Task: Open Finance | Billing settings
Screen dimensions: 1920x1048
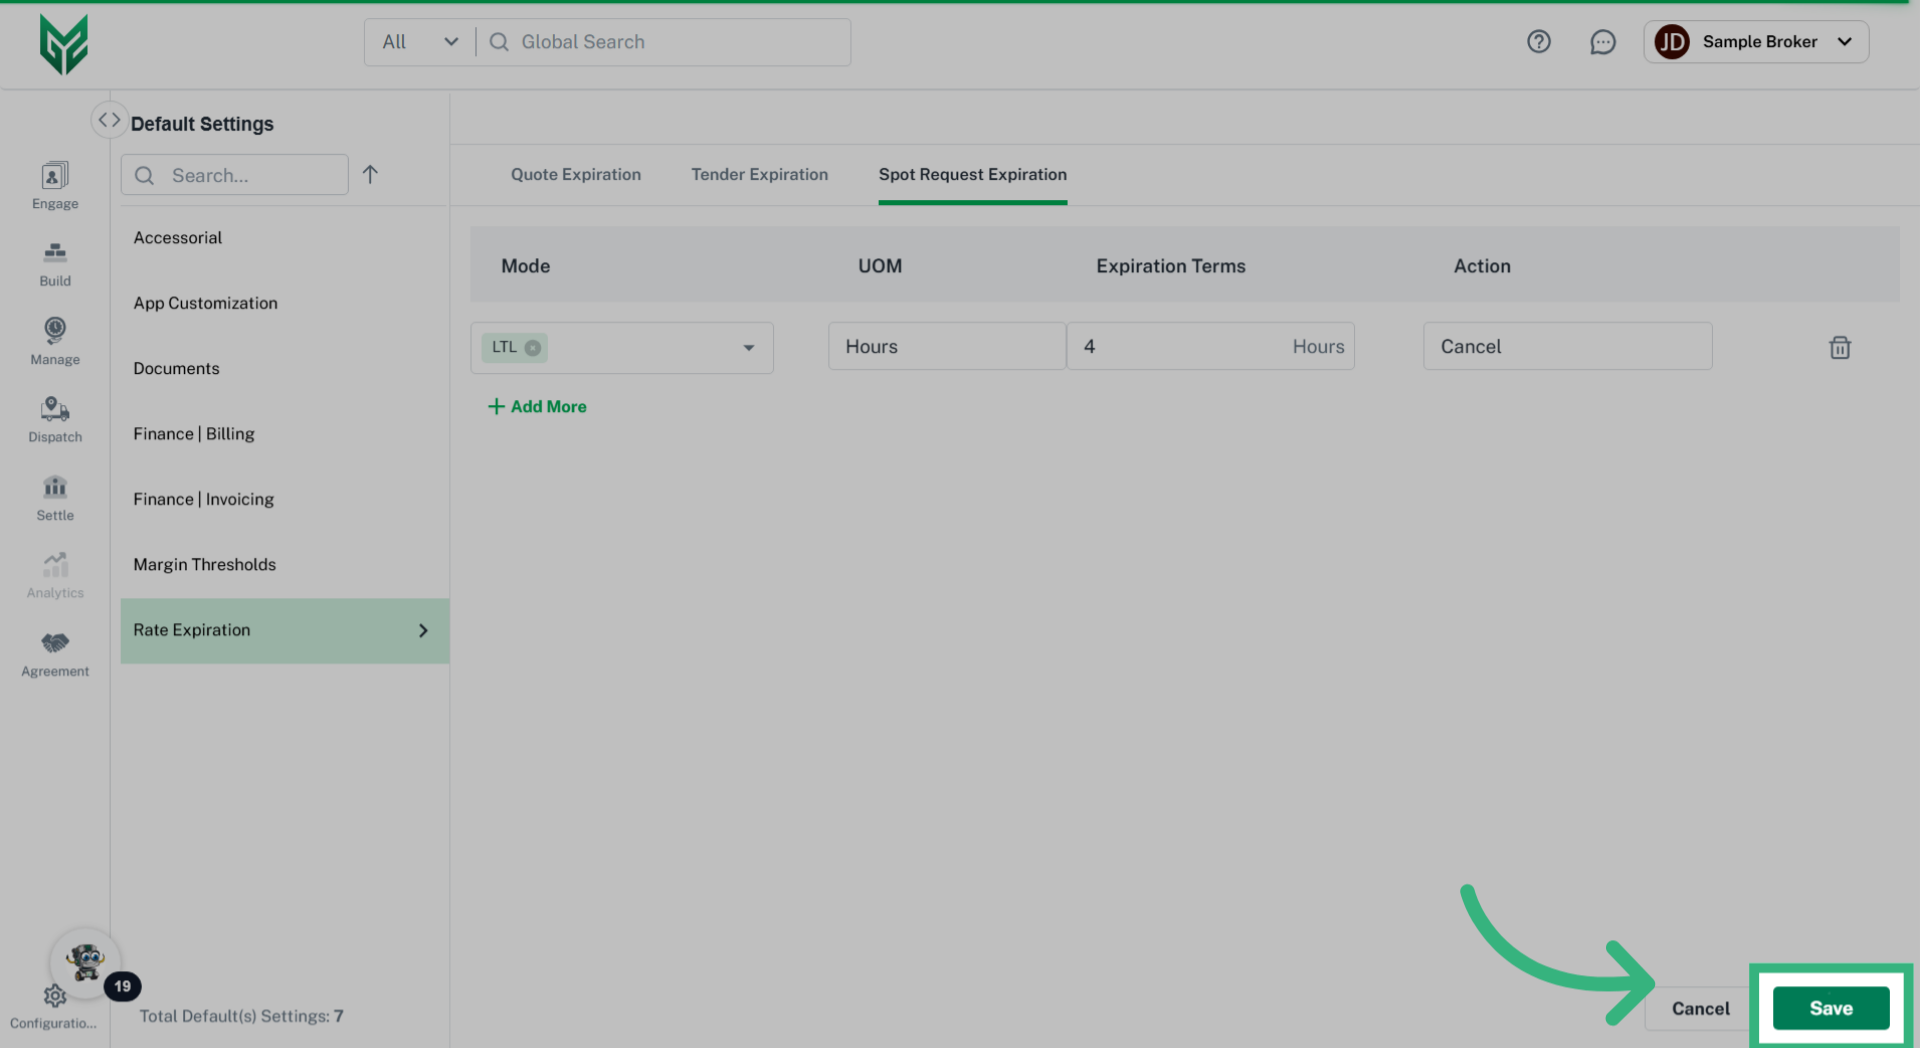Action: pyautogui.click(x=284, y=434)
